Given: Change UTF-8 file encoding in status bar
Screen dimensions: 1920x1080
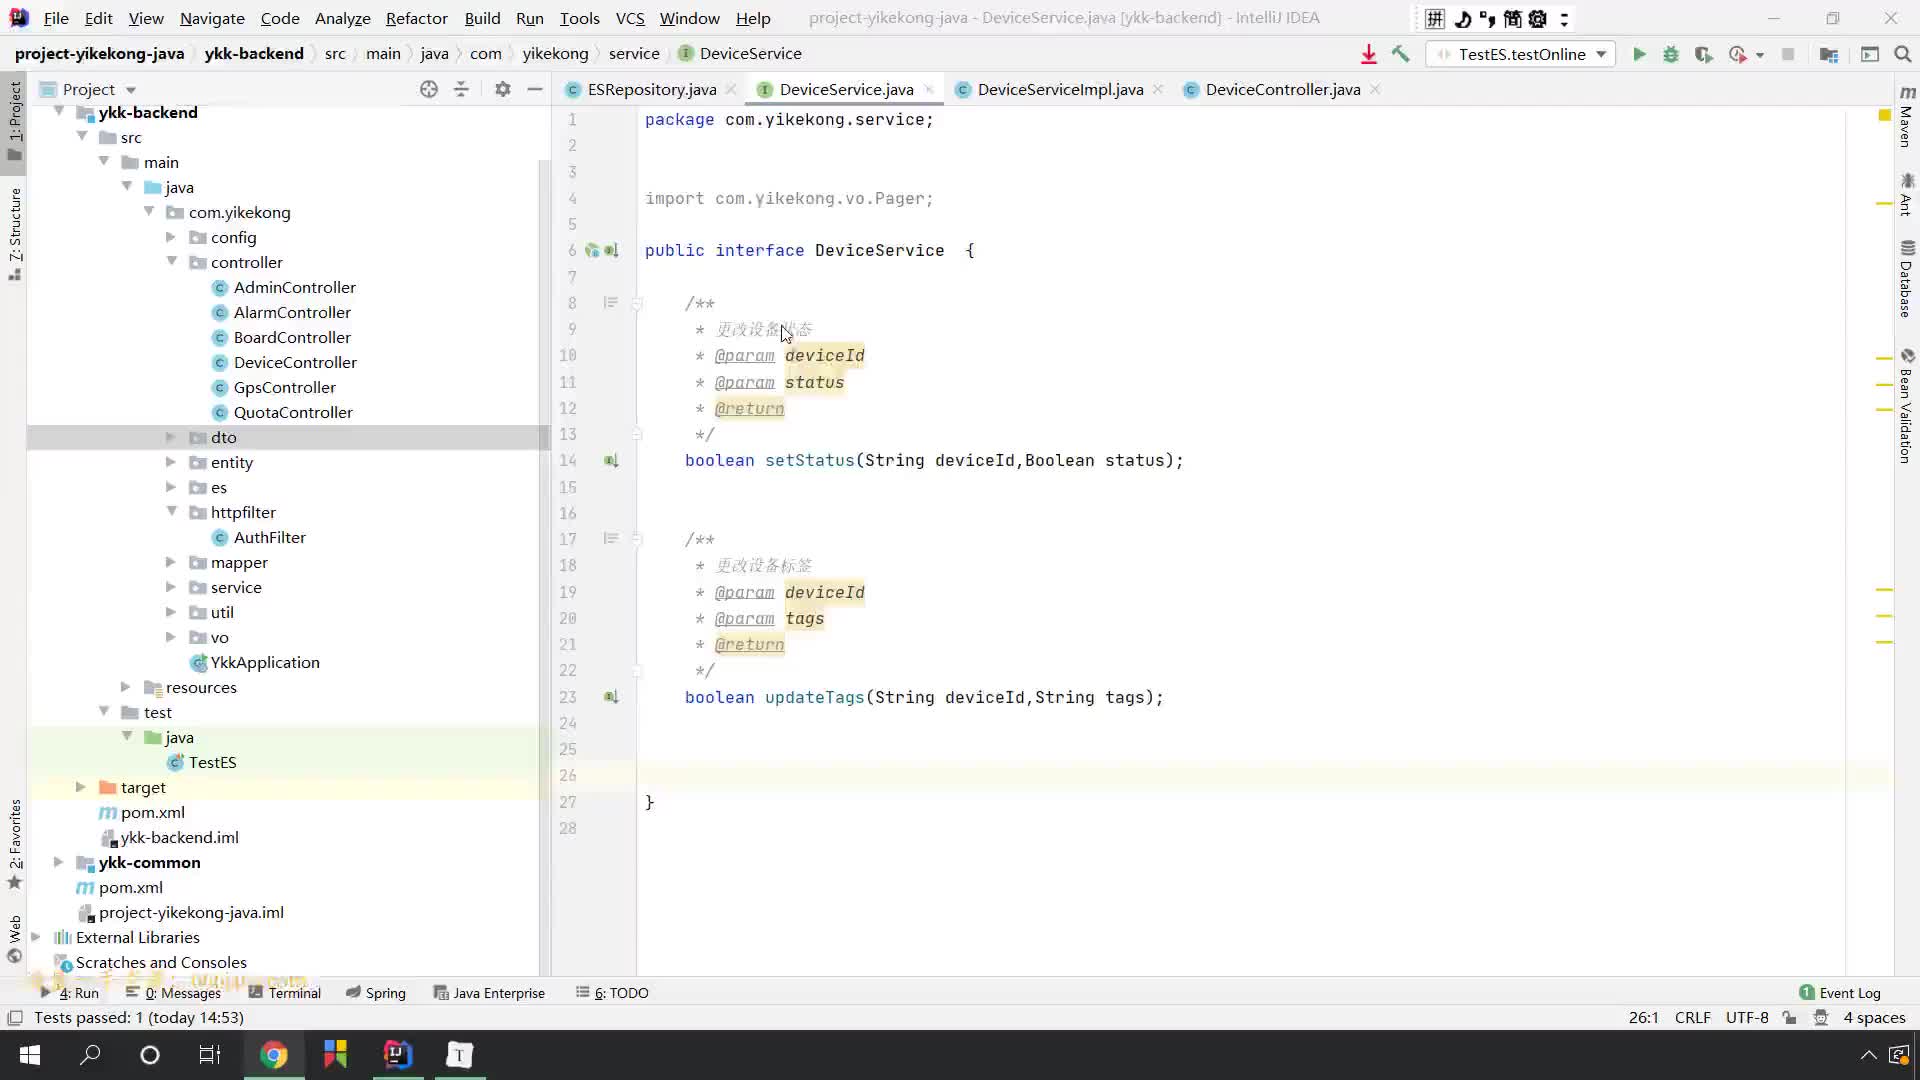Looking at the screenshot, I should (x=1747, y=1018).
